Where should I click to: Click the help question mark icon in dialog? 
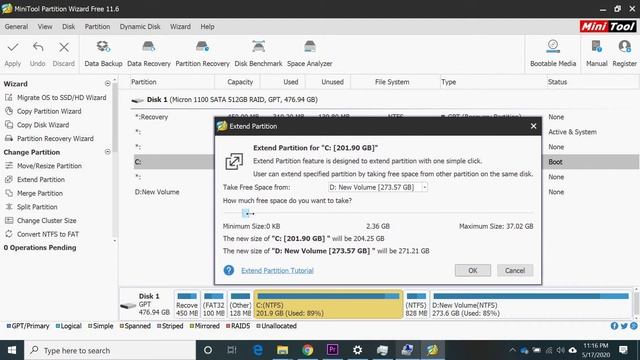[x=229, y=270]
